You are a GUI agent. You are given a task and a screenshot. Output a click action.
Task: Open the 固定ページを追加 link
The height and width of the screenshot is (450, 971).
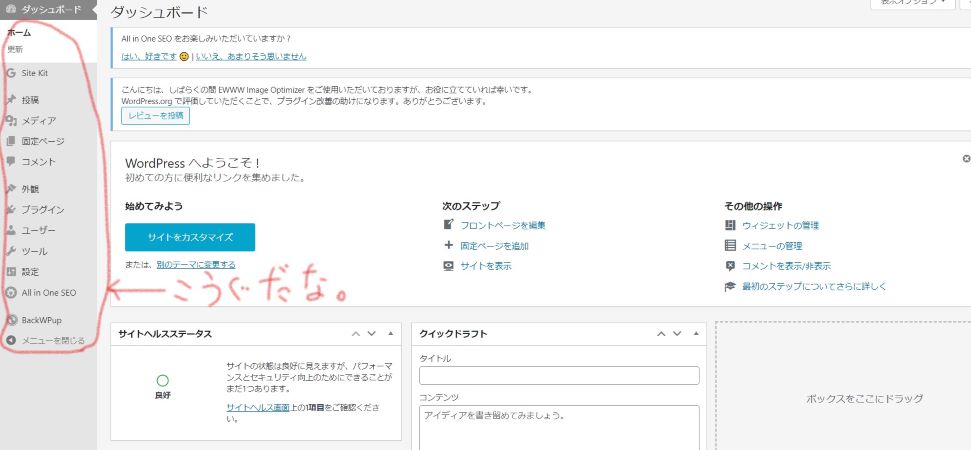(x=494, y=246)
